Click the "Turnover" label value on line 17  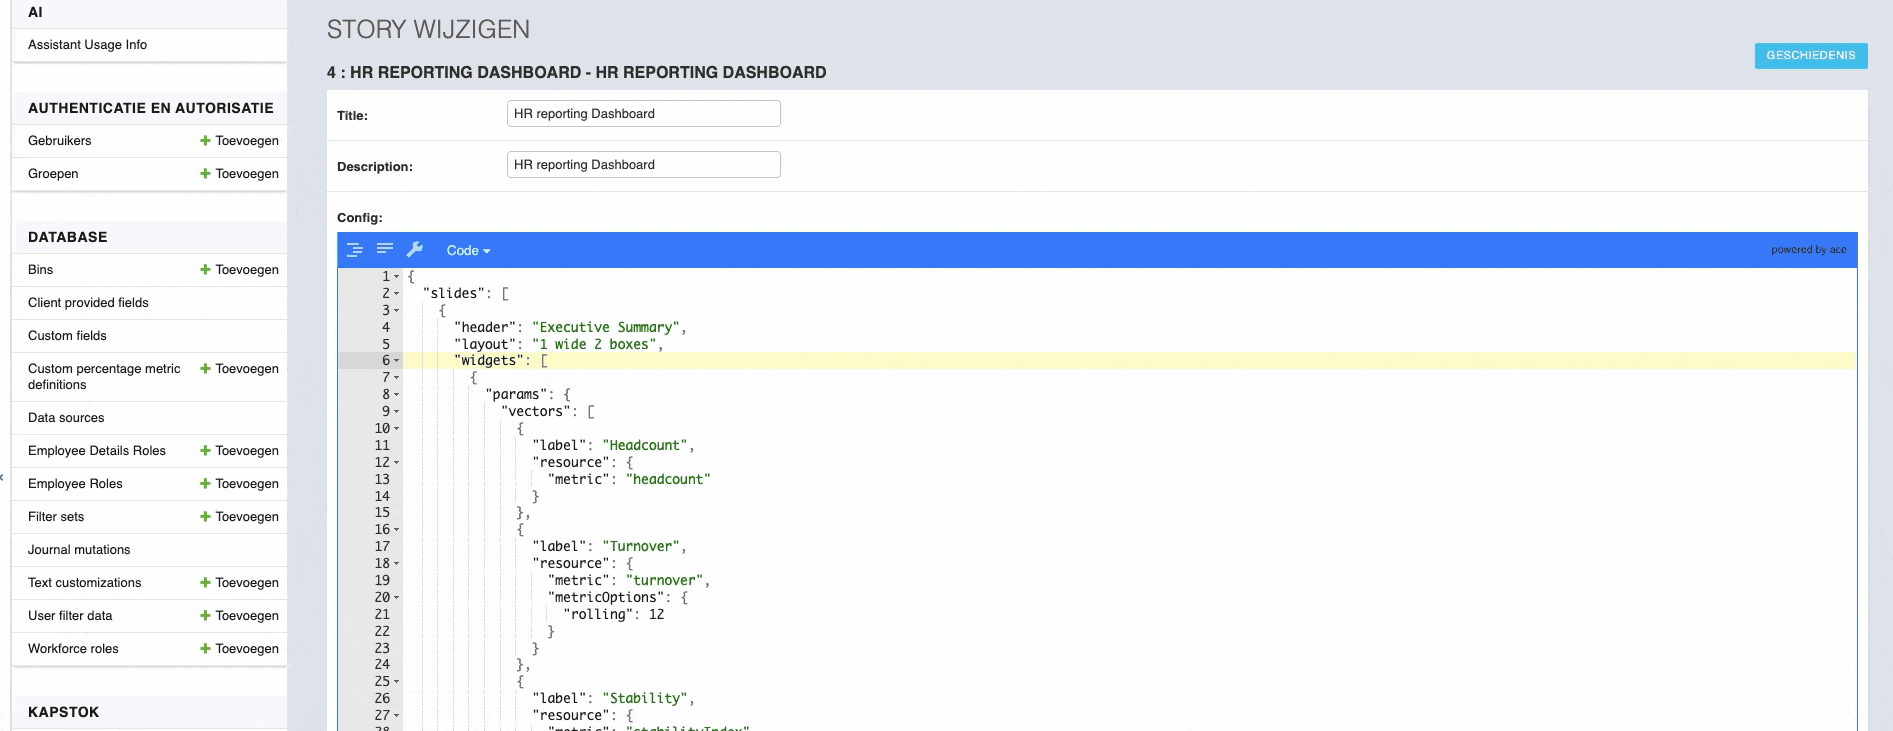pos(641,547)
